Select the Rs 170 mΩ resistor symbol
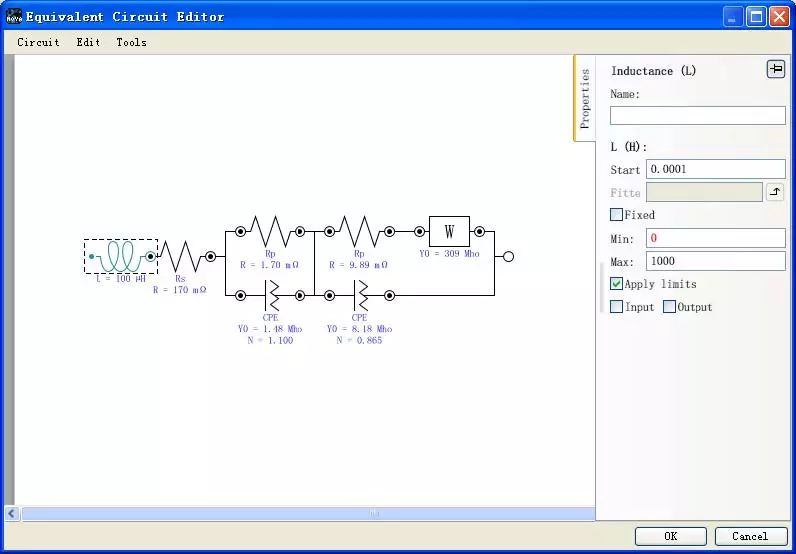 pyautogui.click(x=181, y=256)
